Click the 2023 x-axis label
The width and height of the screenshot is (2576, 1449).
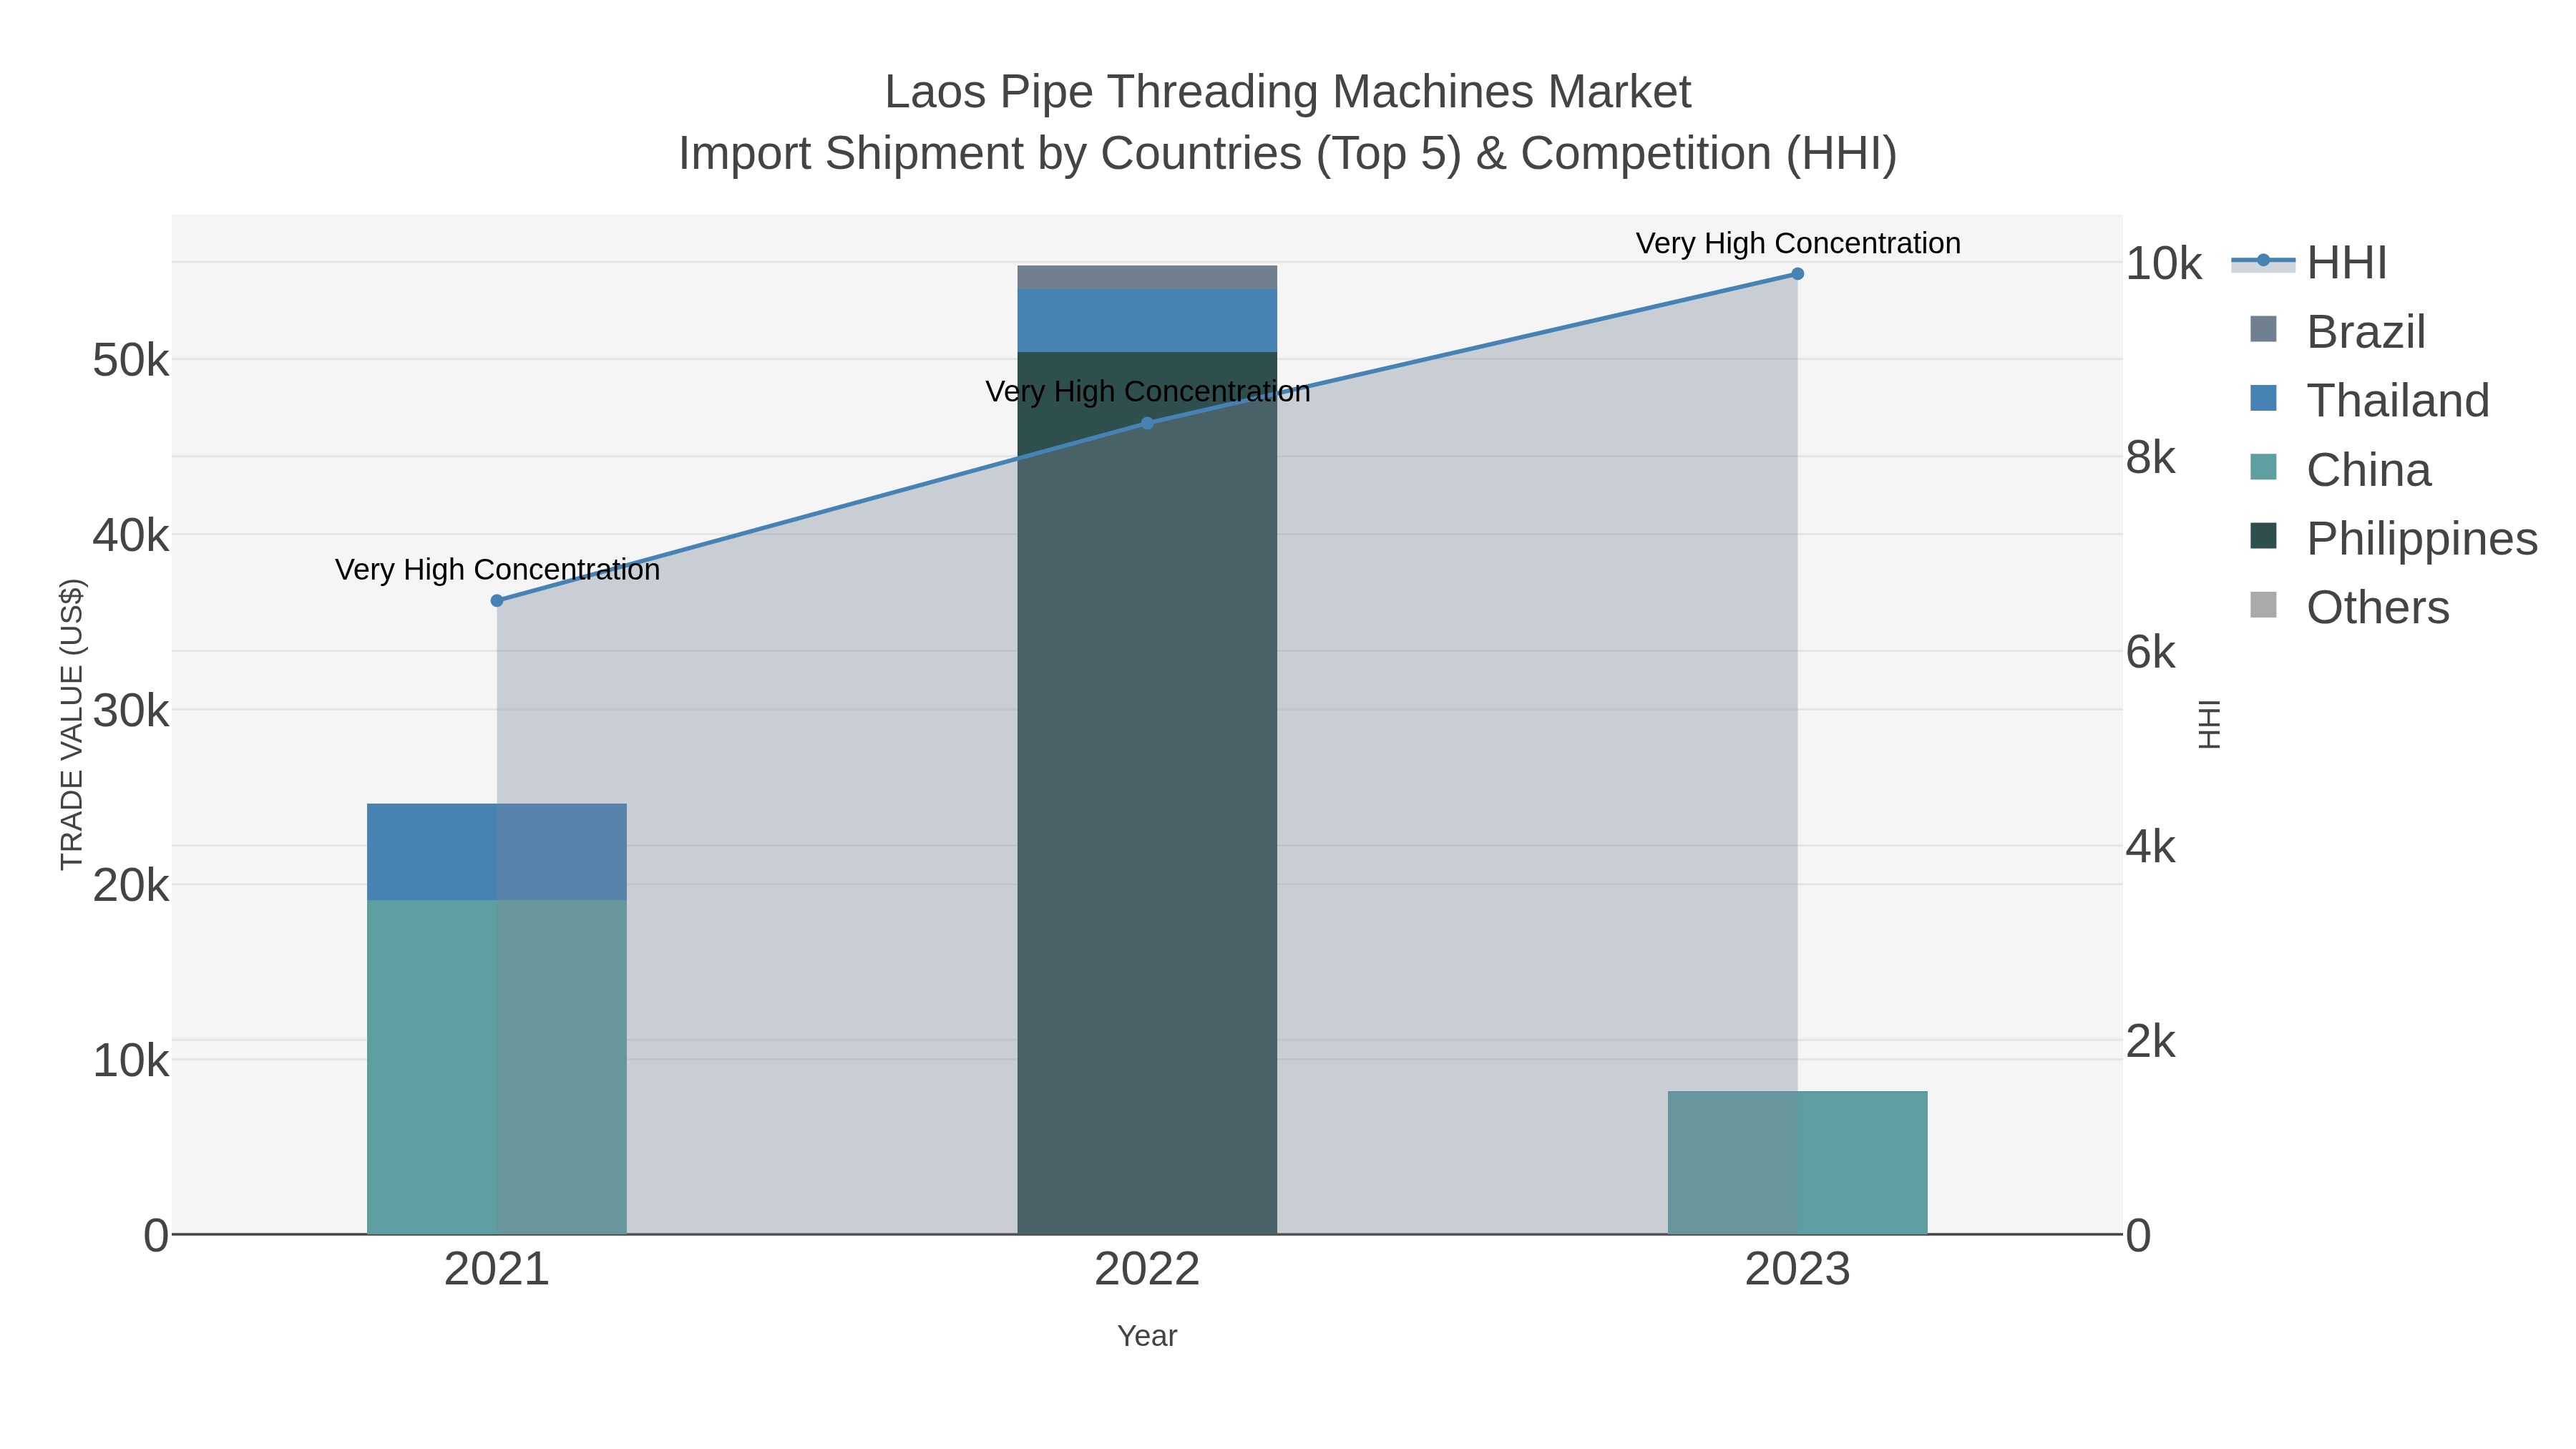pyautogui.click(x=1797, y=1269)
